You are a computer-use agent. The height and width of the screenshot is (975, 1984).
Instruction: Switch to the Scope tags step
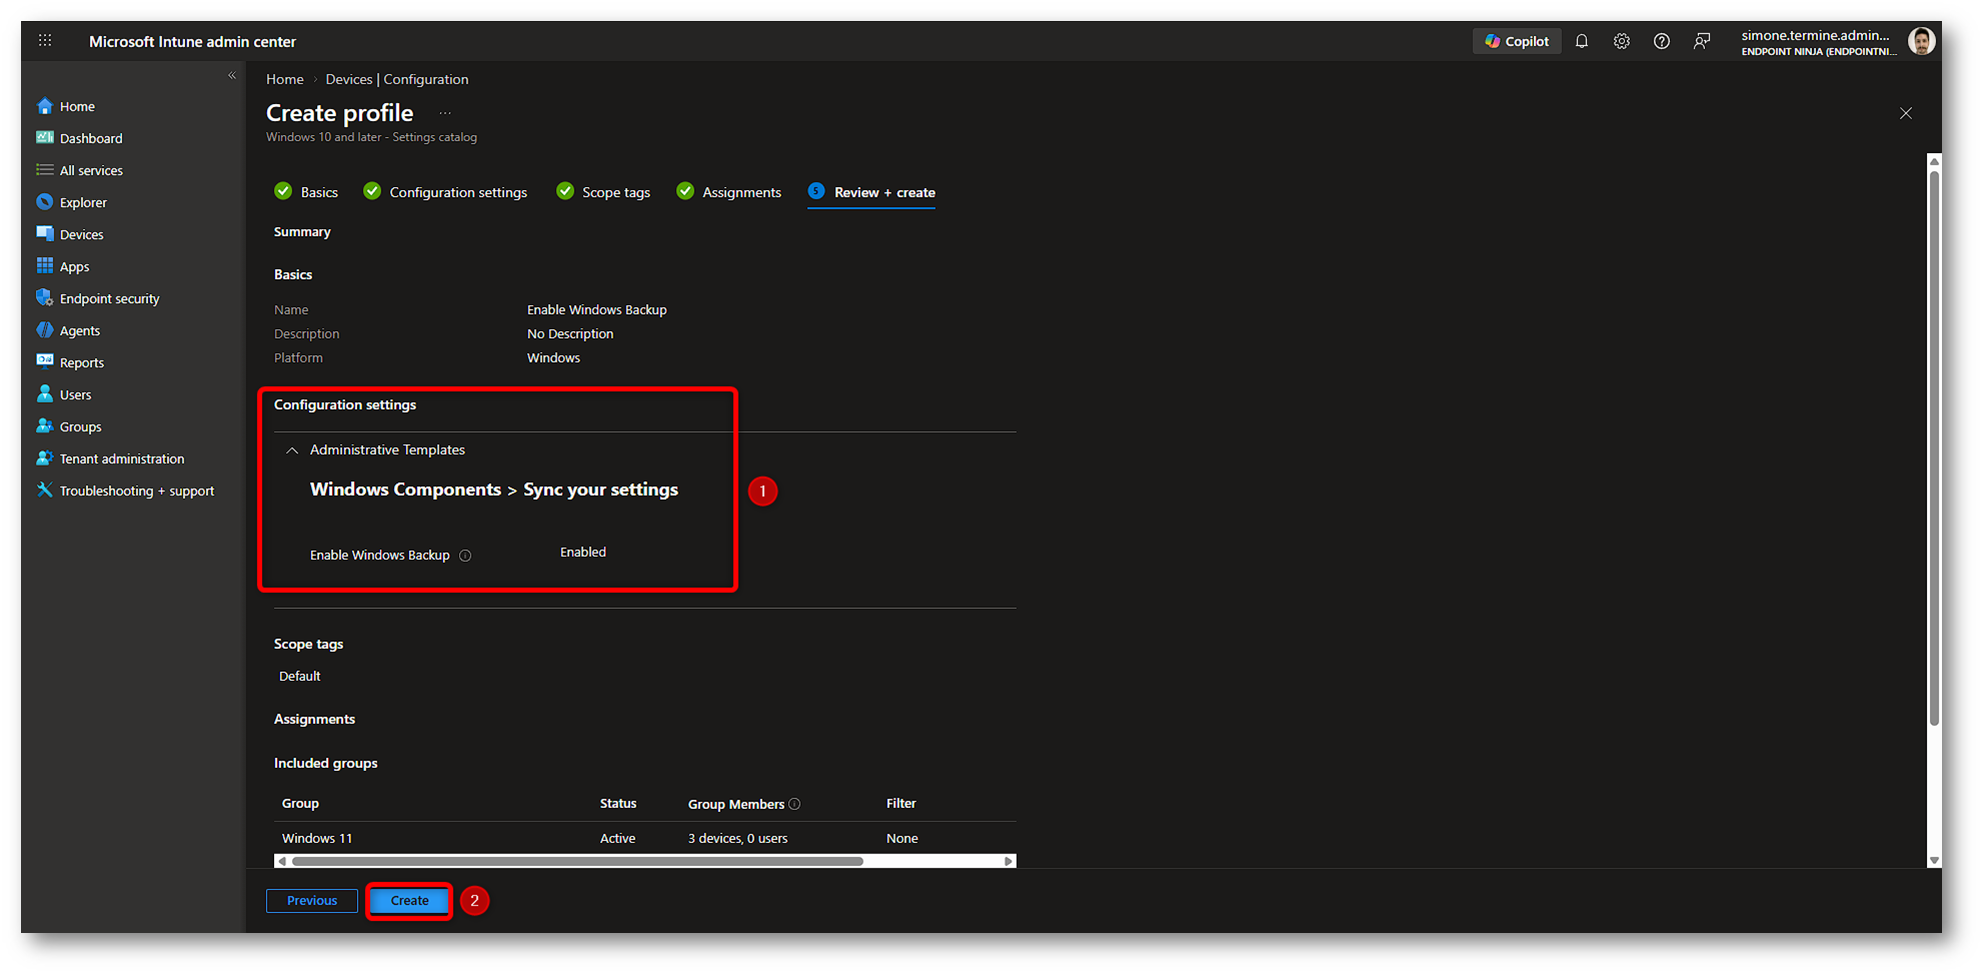pos(603,192)
